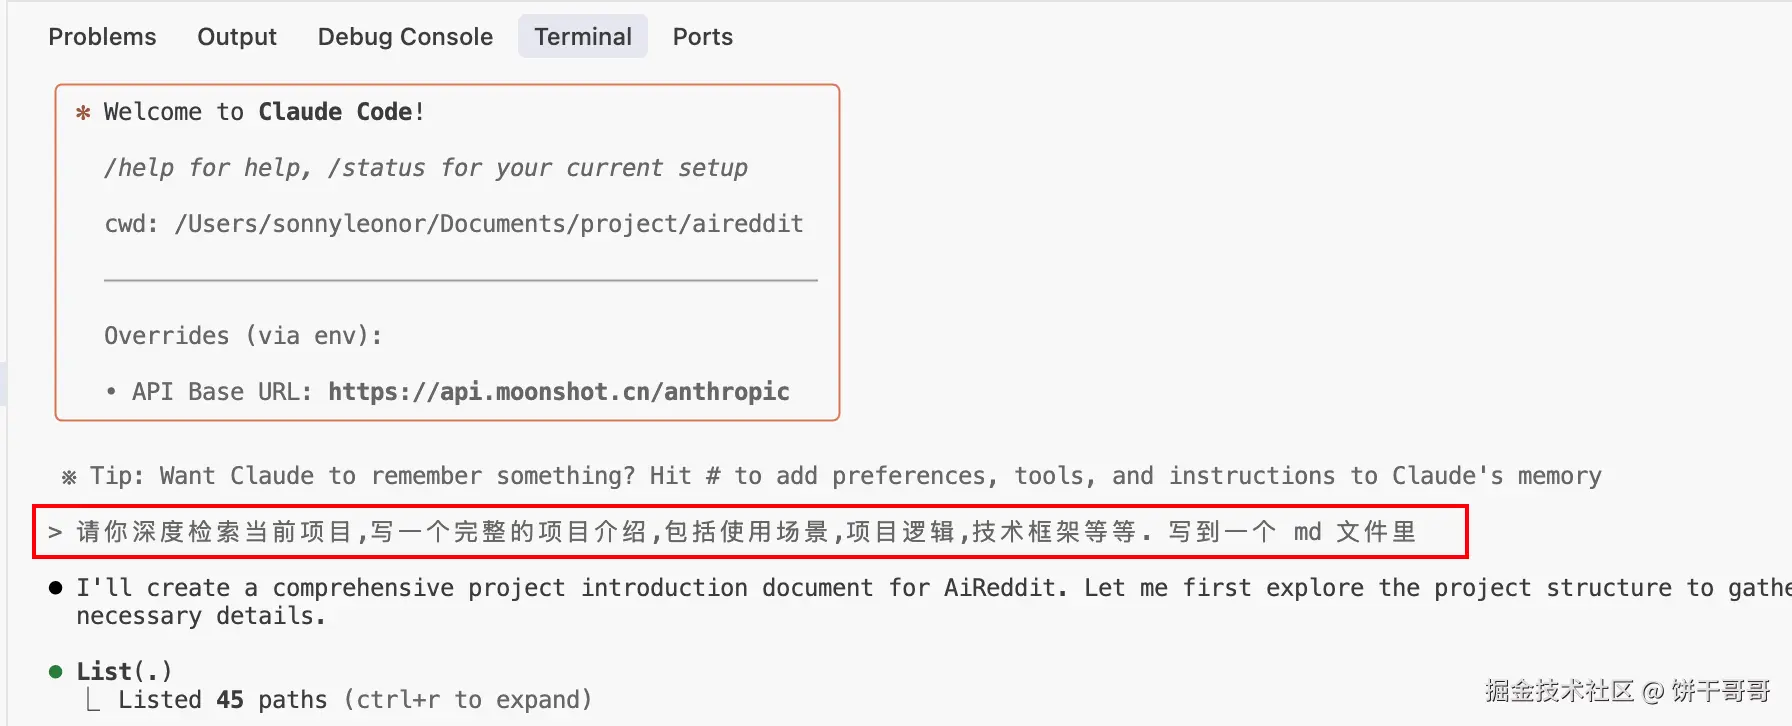
Task: Click the green status dot beside List(.)
Action: pyautogui.click(x=56, y=672)
